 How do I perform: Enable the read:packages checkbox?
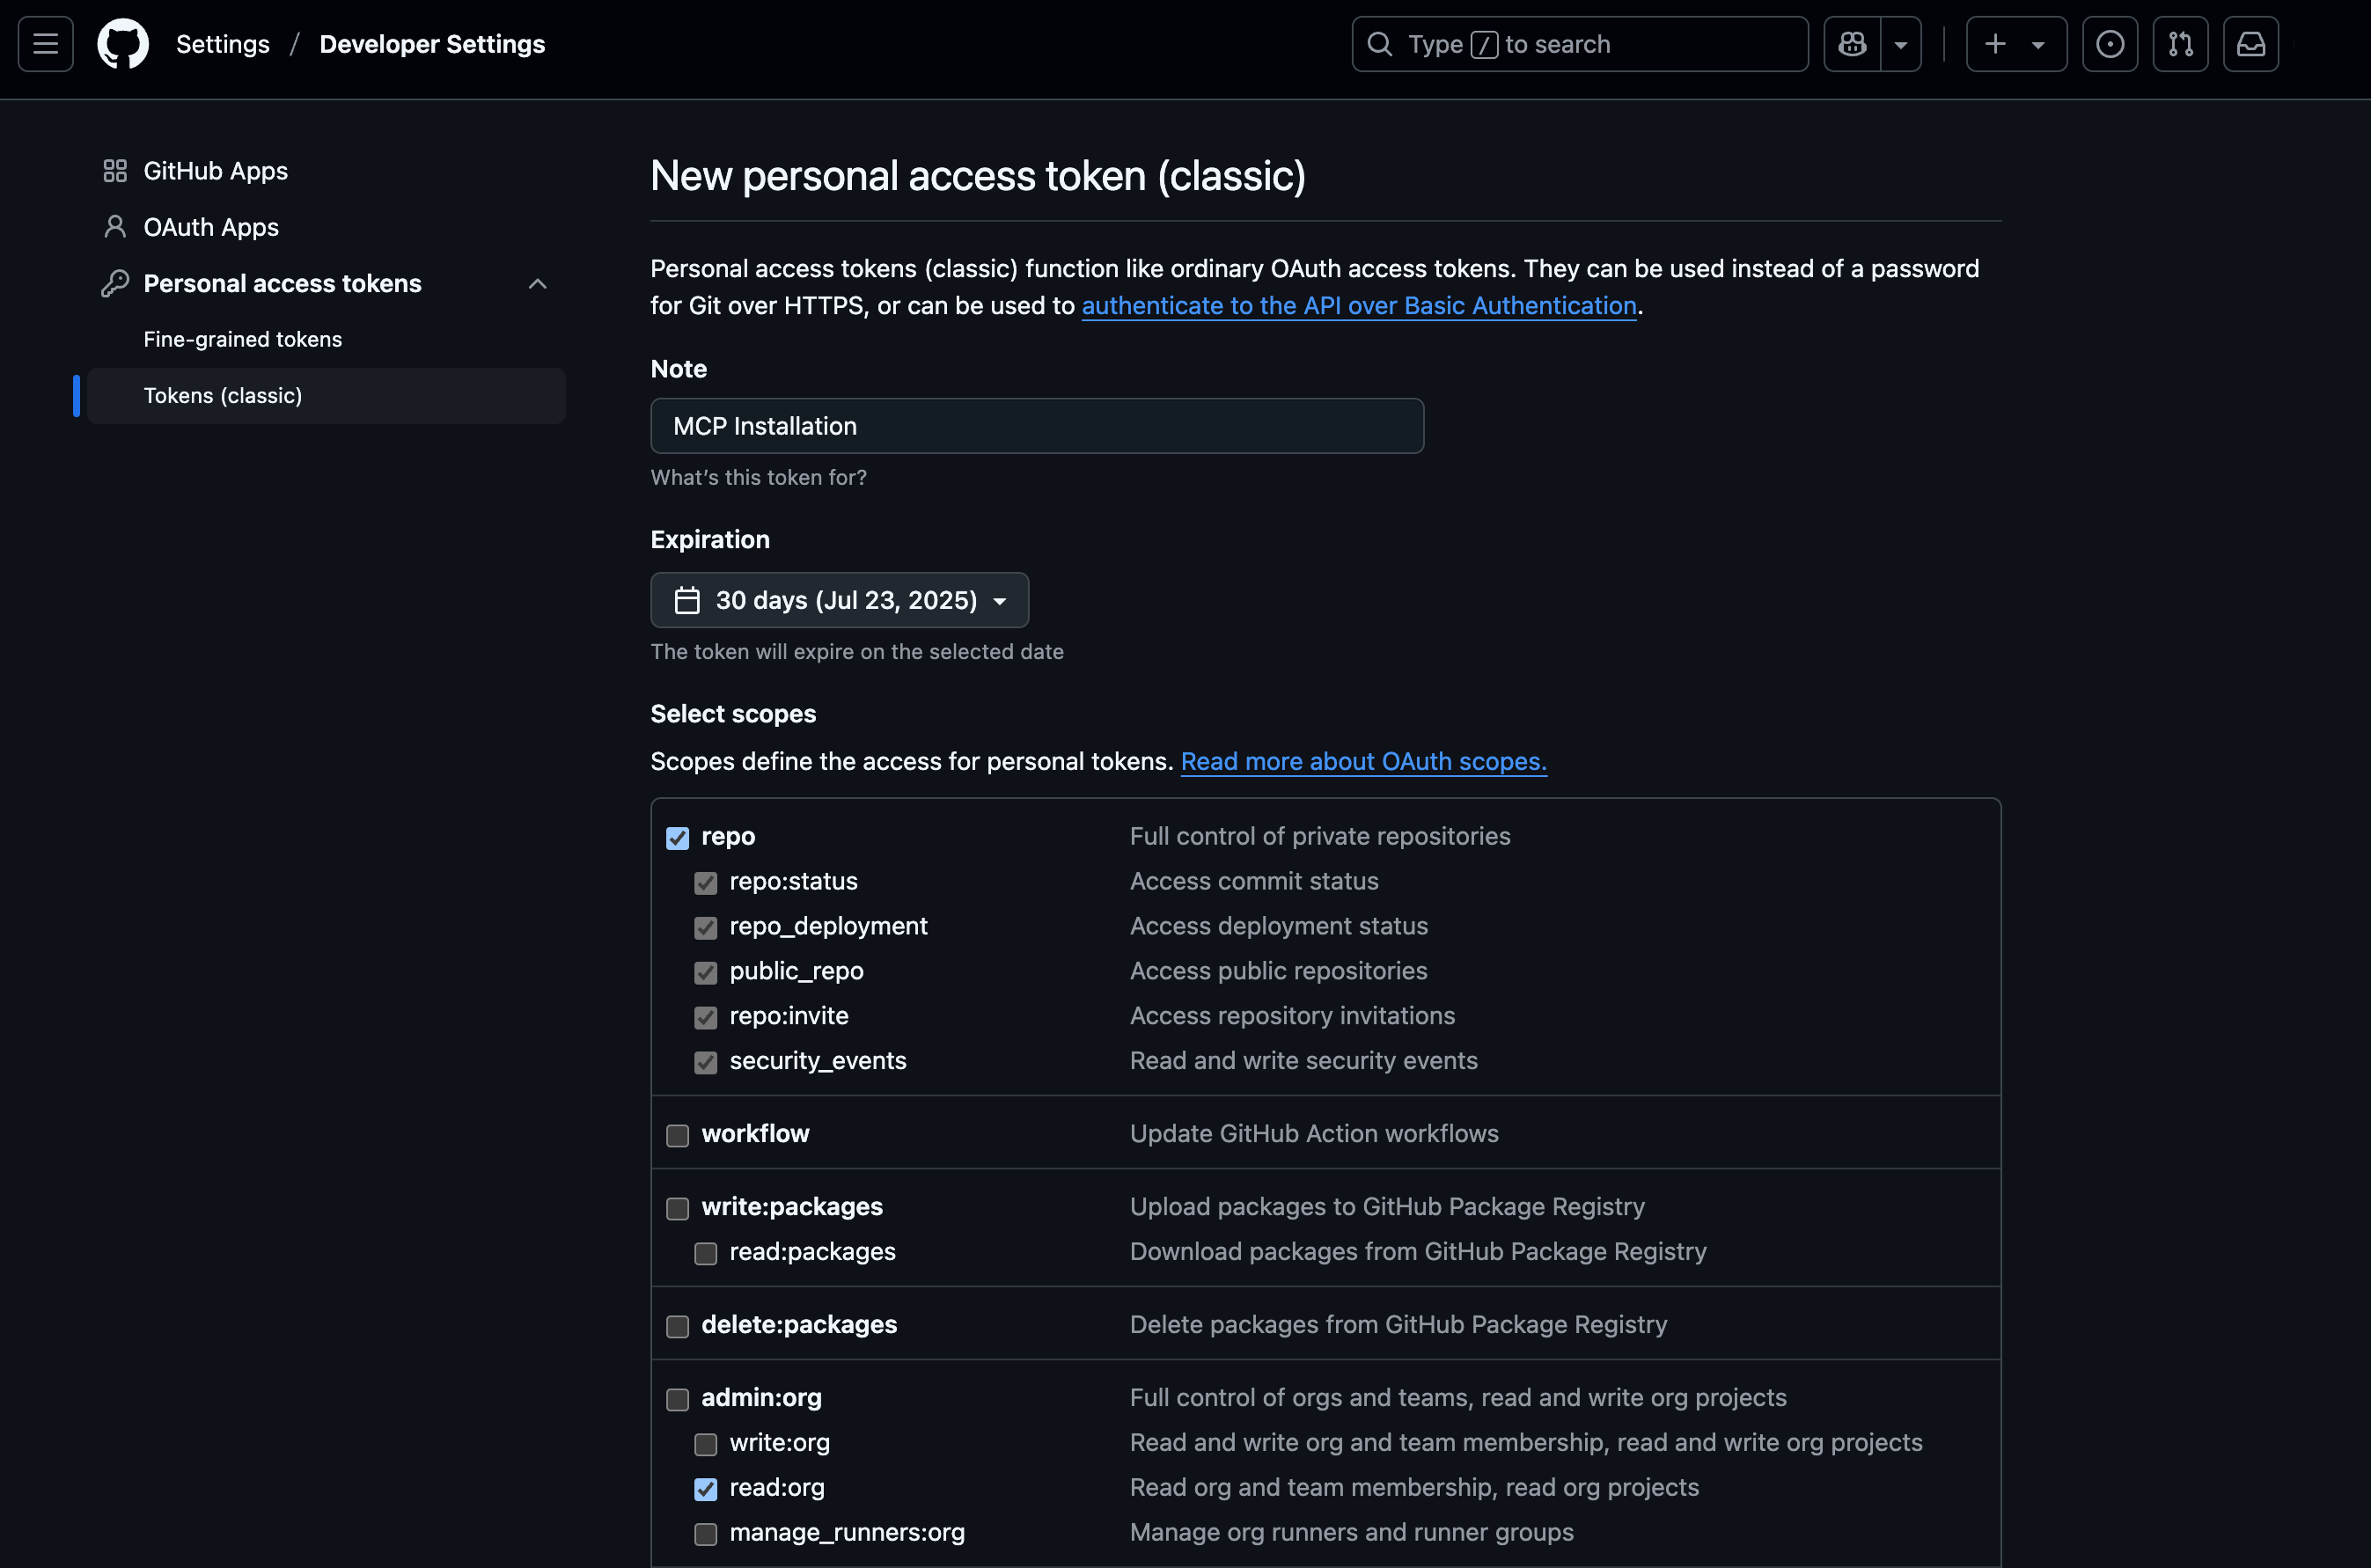coord(706,1253)
